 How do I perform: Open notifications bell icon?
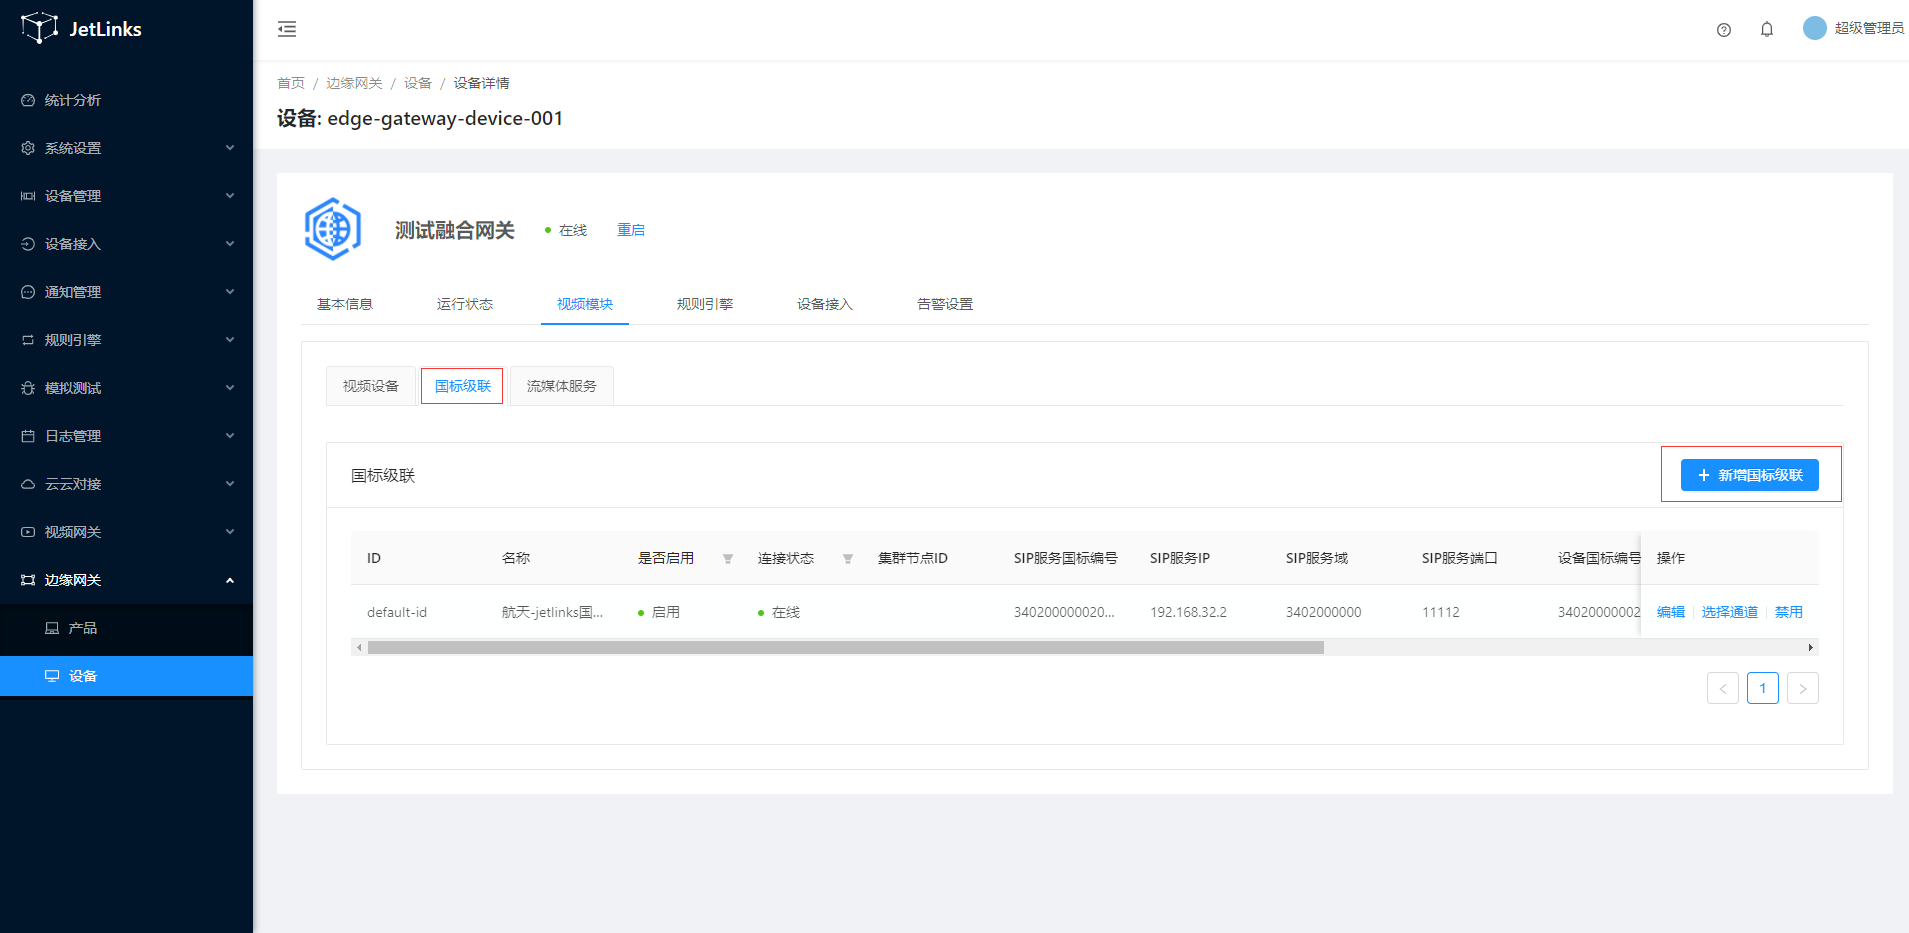[x=1766, y=30]
